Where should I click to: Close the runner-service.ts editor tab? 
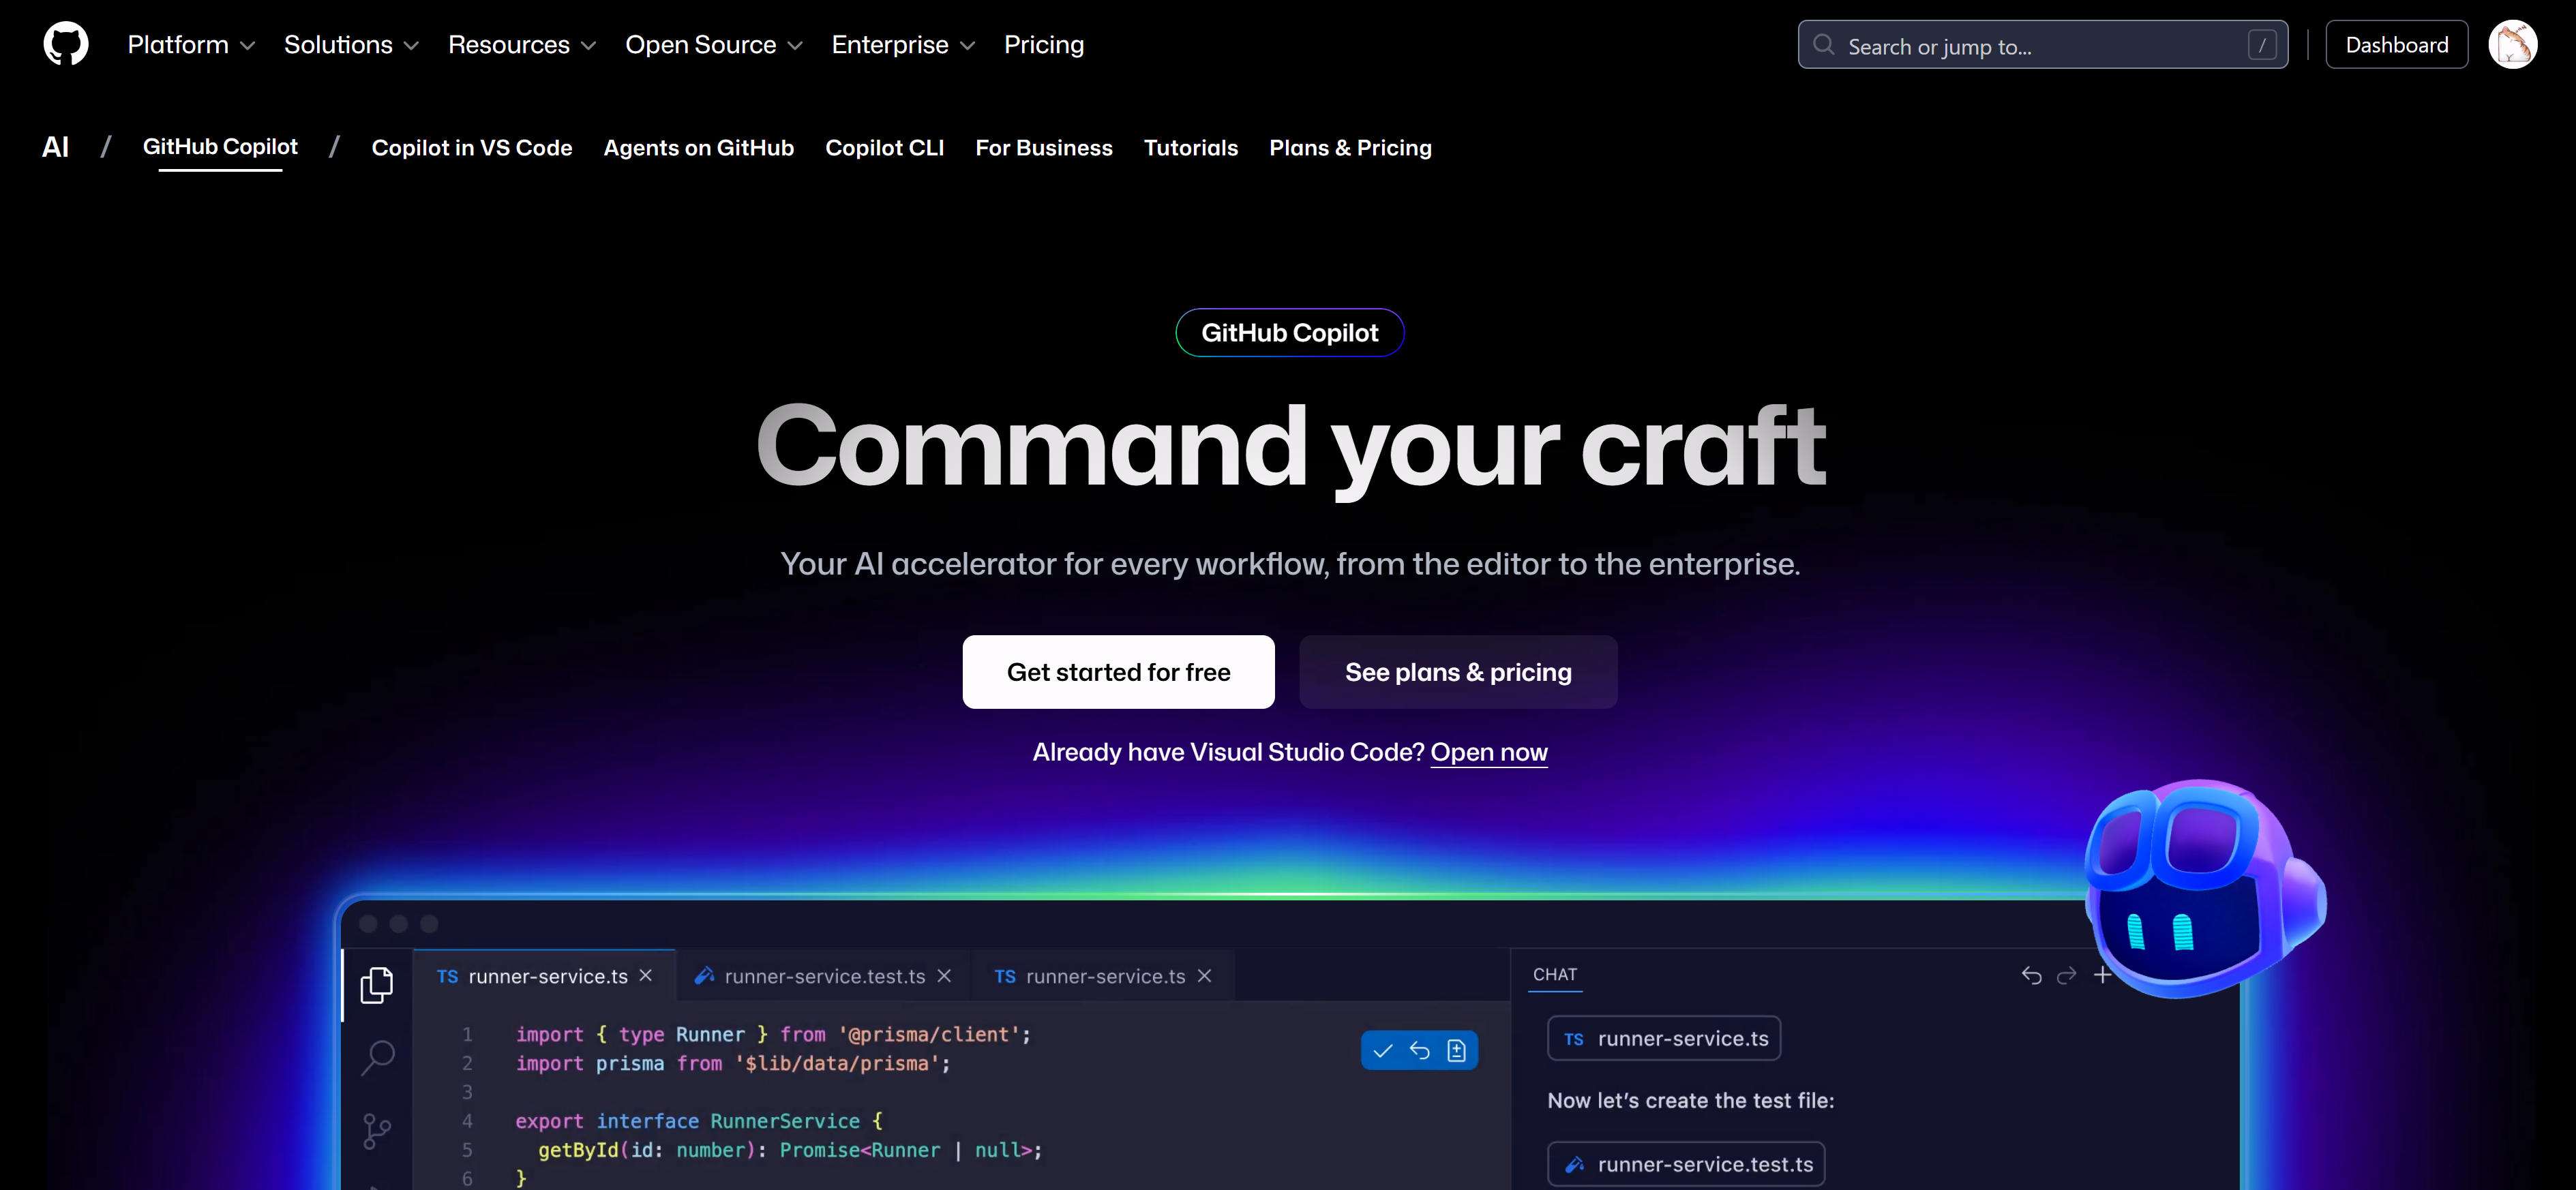[x=645, y=975]
